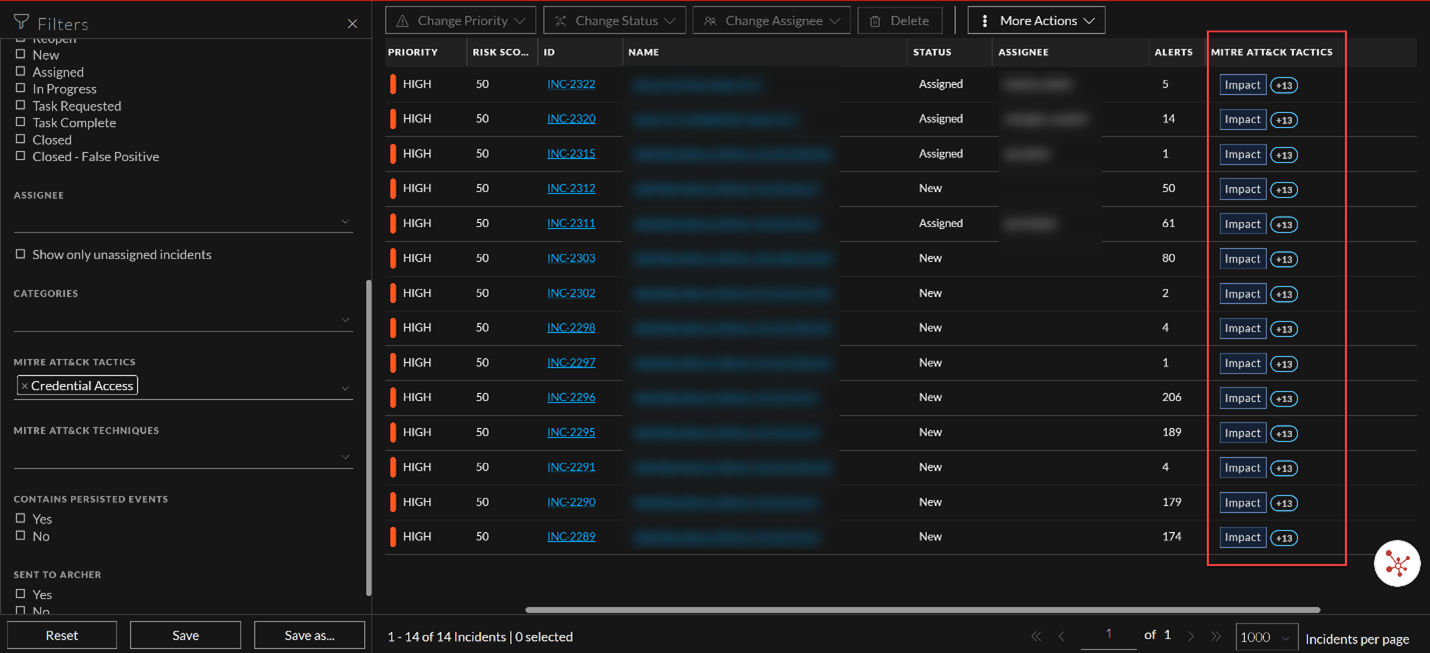Image resolution: width=1430 pixels, height=653 pixels.
Task: Jump to first page with double-arrow icon
Action: [1036, 635]
